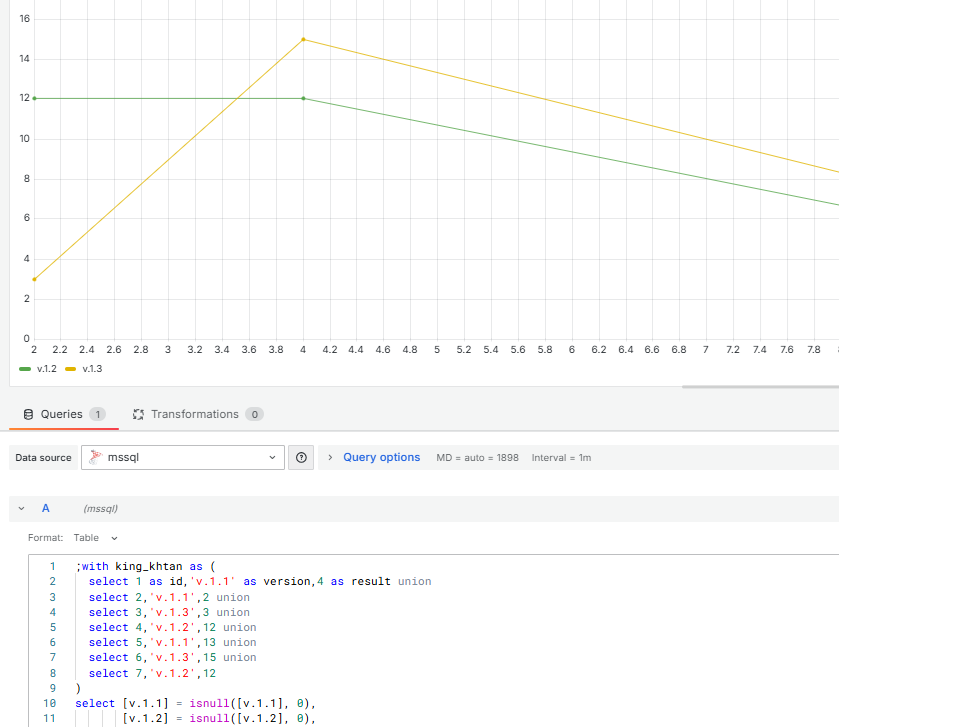978x727 pixels.
Task: Click SQL line 'select 3,'v.1.3',3 union'
Action: (169, 612)
